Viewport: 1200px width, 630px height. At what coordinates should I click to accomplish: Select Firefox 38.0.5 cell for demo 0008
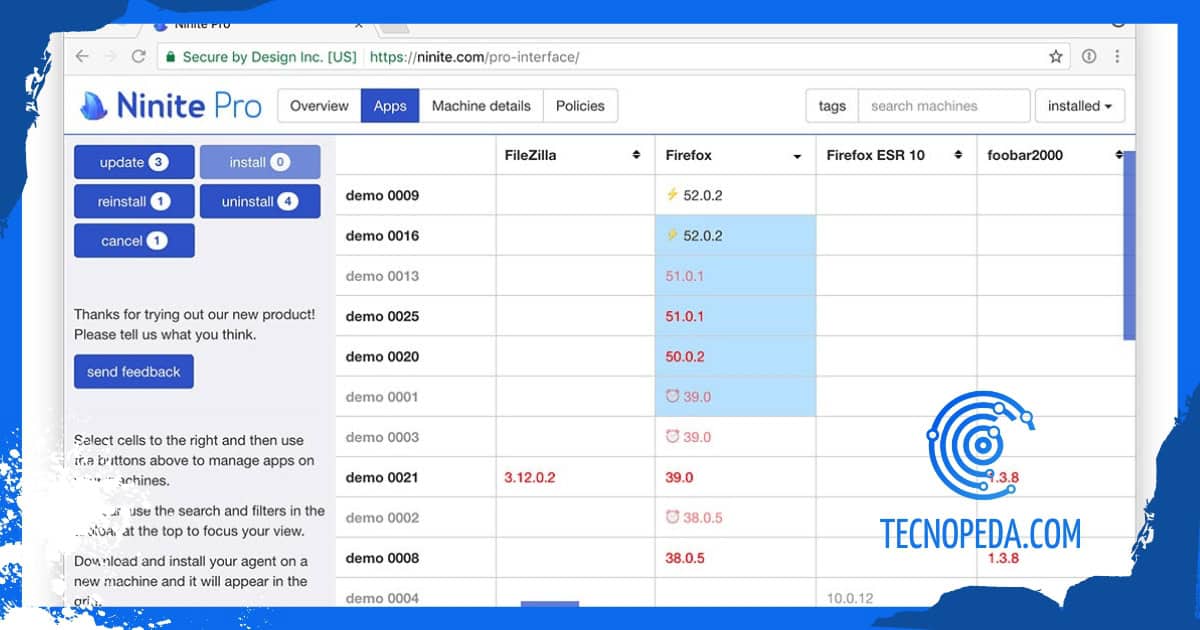coord(735,558)
